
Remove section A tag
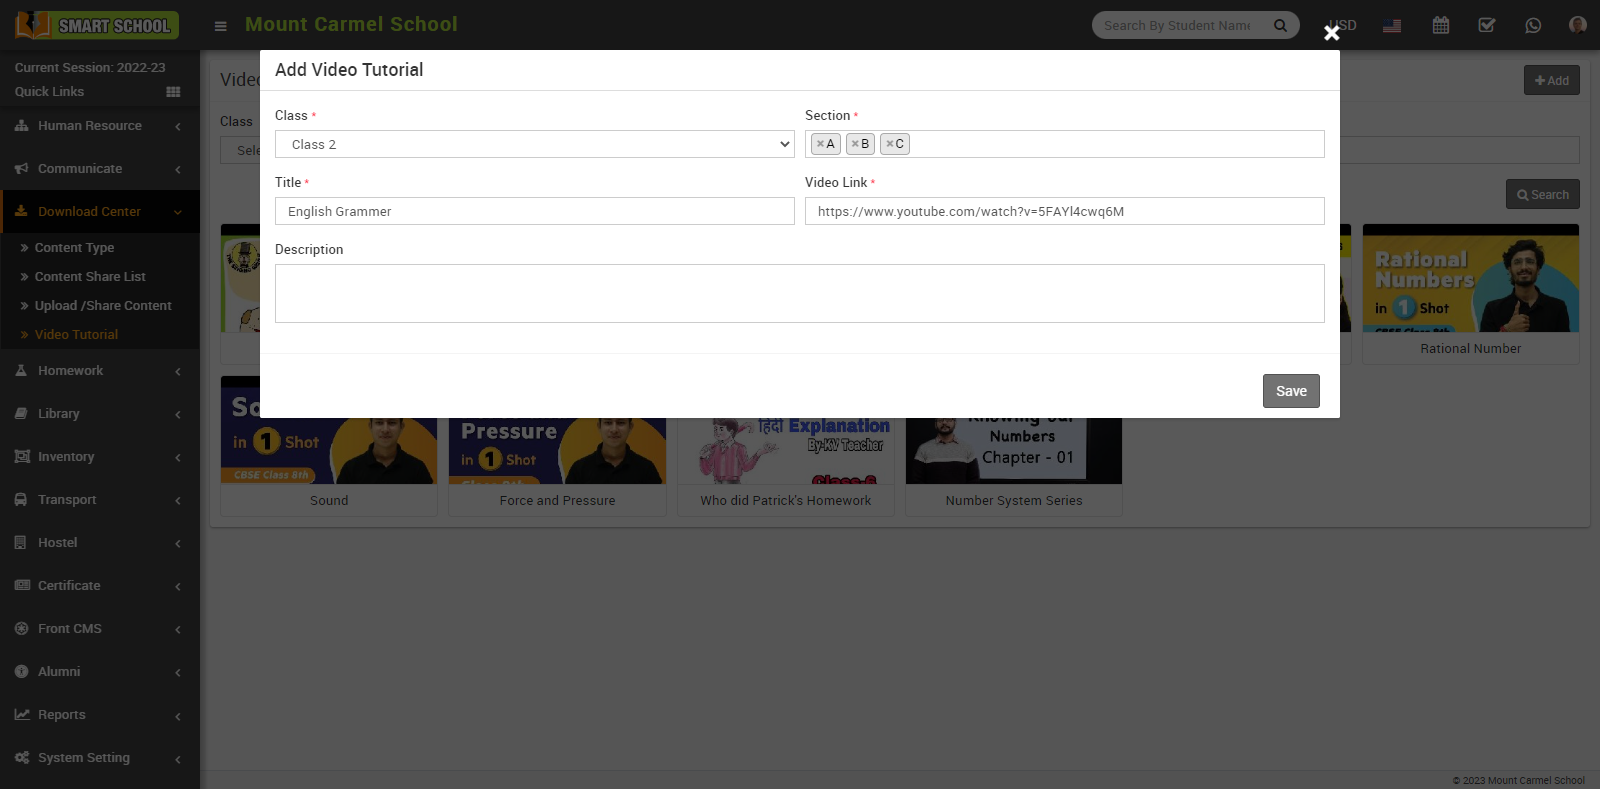[820, 144]
